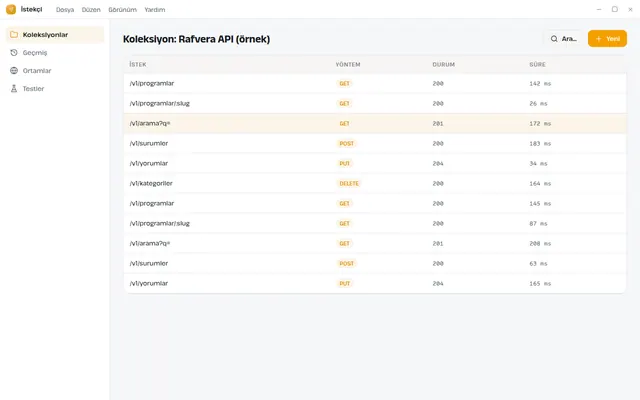Switch to Geçmiş section

(55, 53)
